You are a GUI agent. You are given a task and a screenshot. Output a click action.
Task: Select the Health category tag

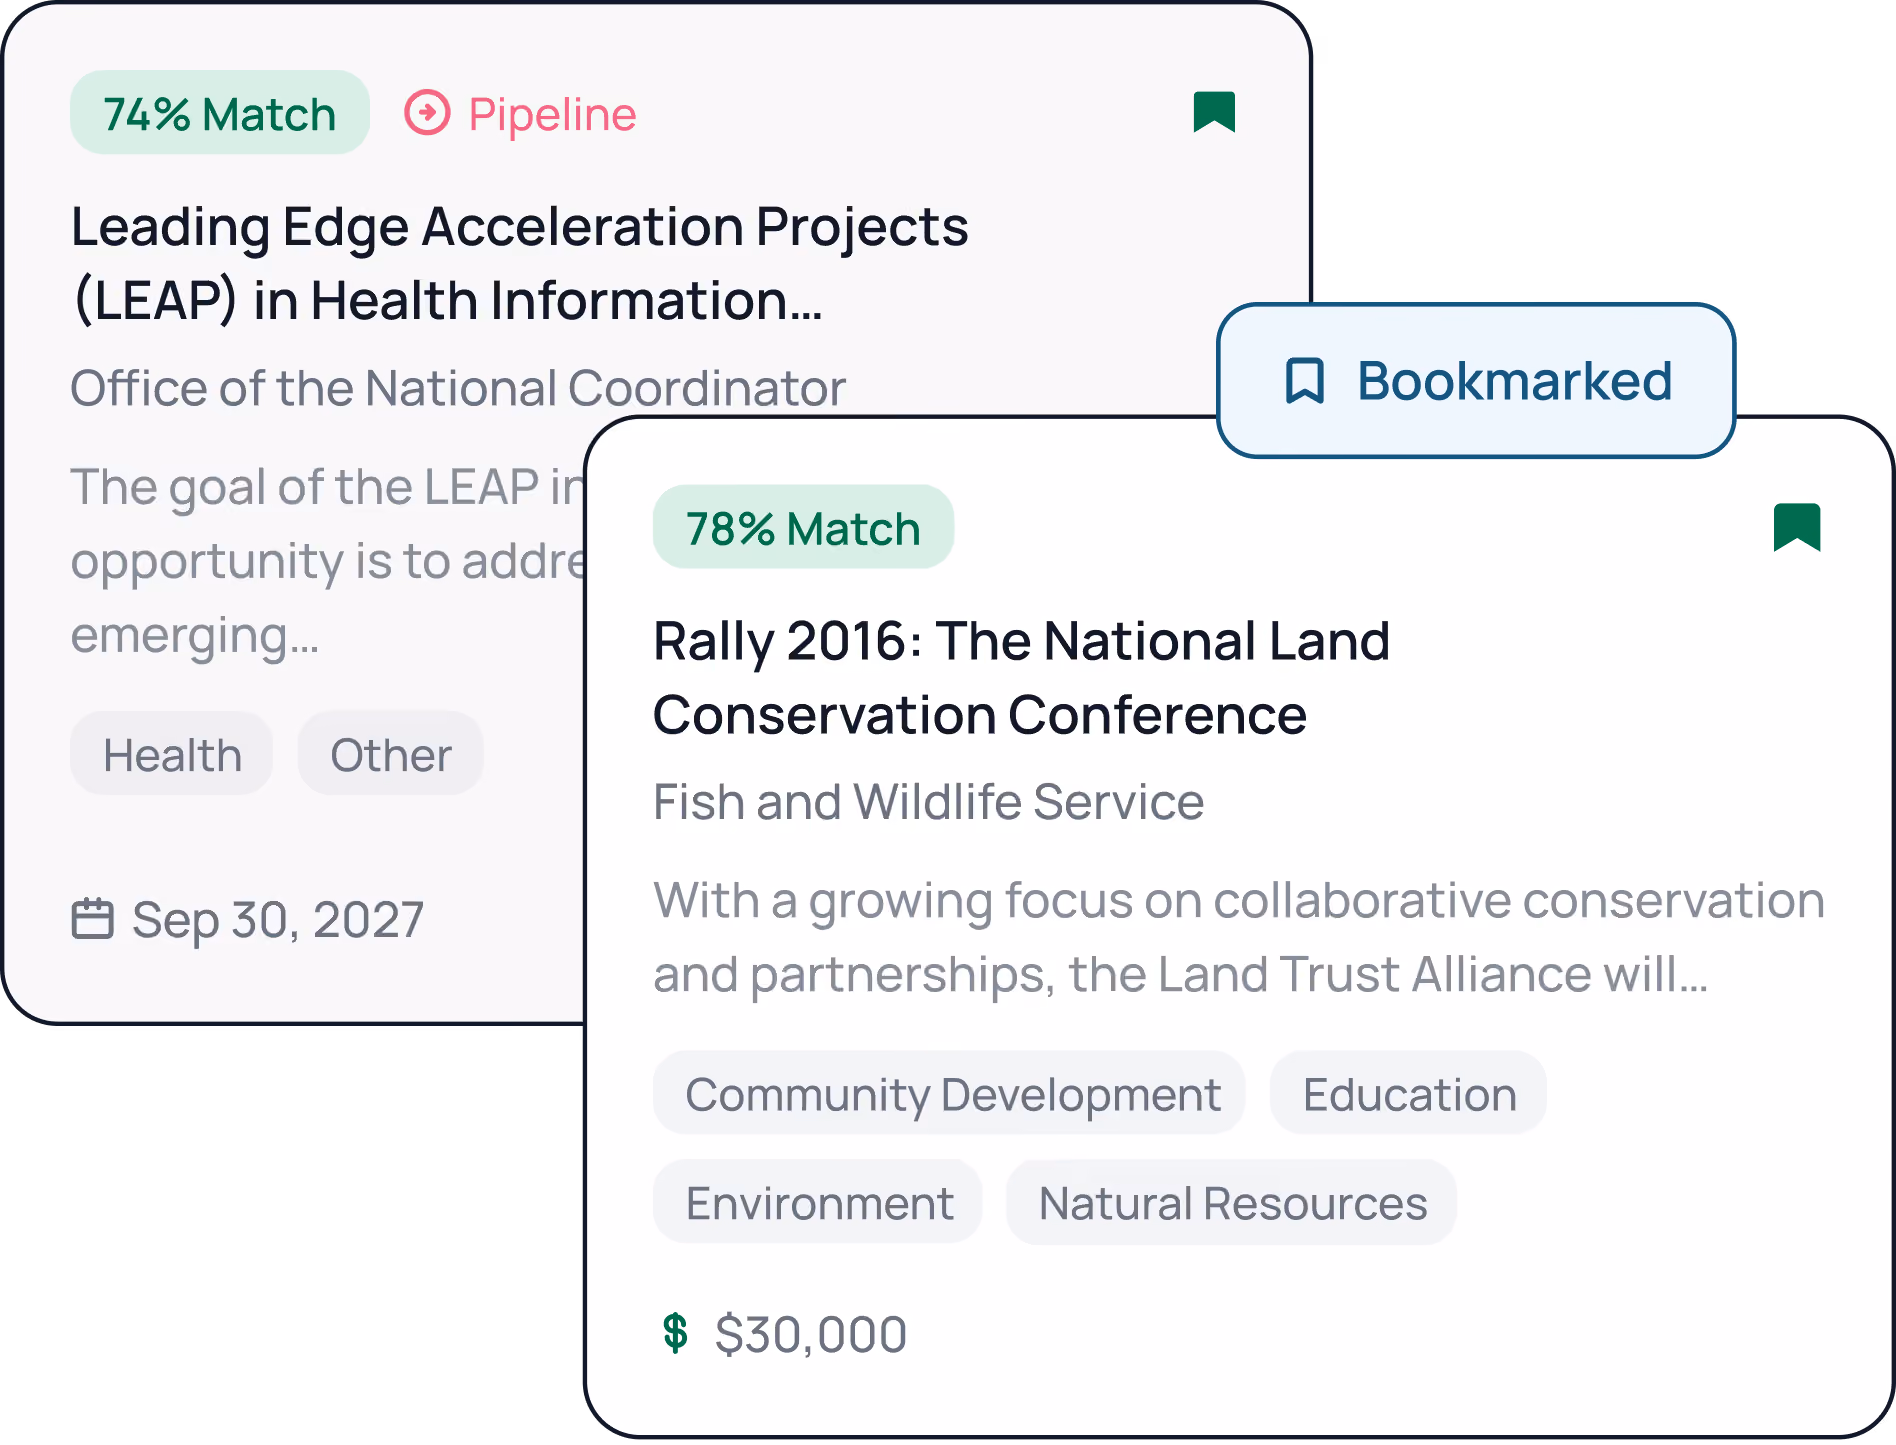pos(172,754)
